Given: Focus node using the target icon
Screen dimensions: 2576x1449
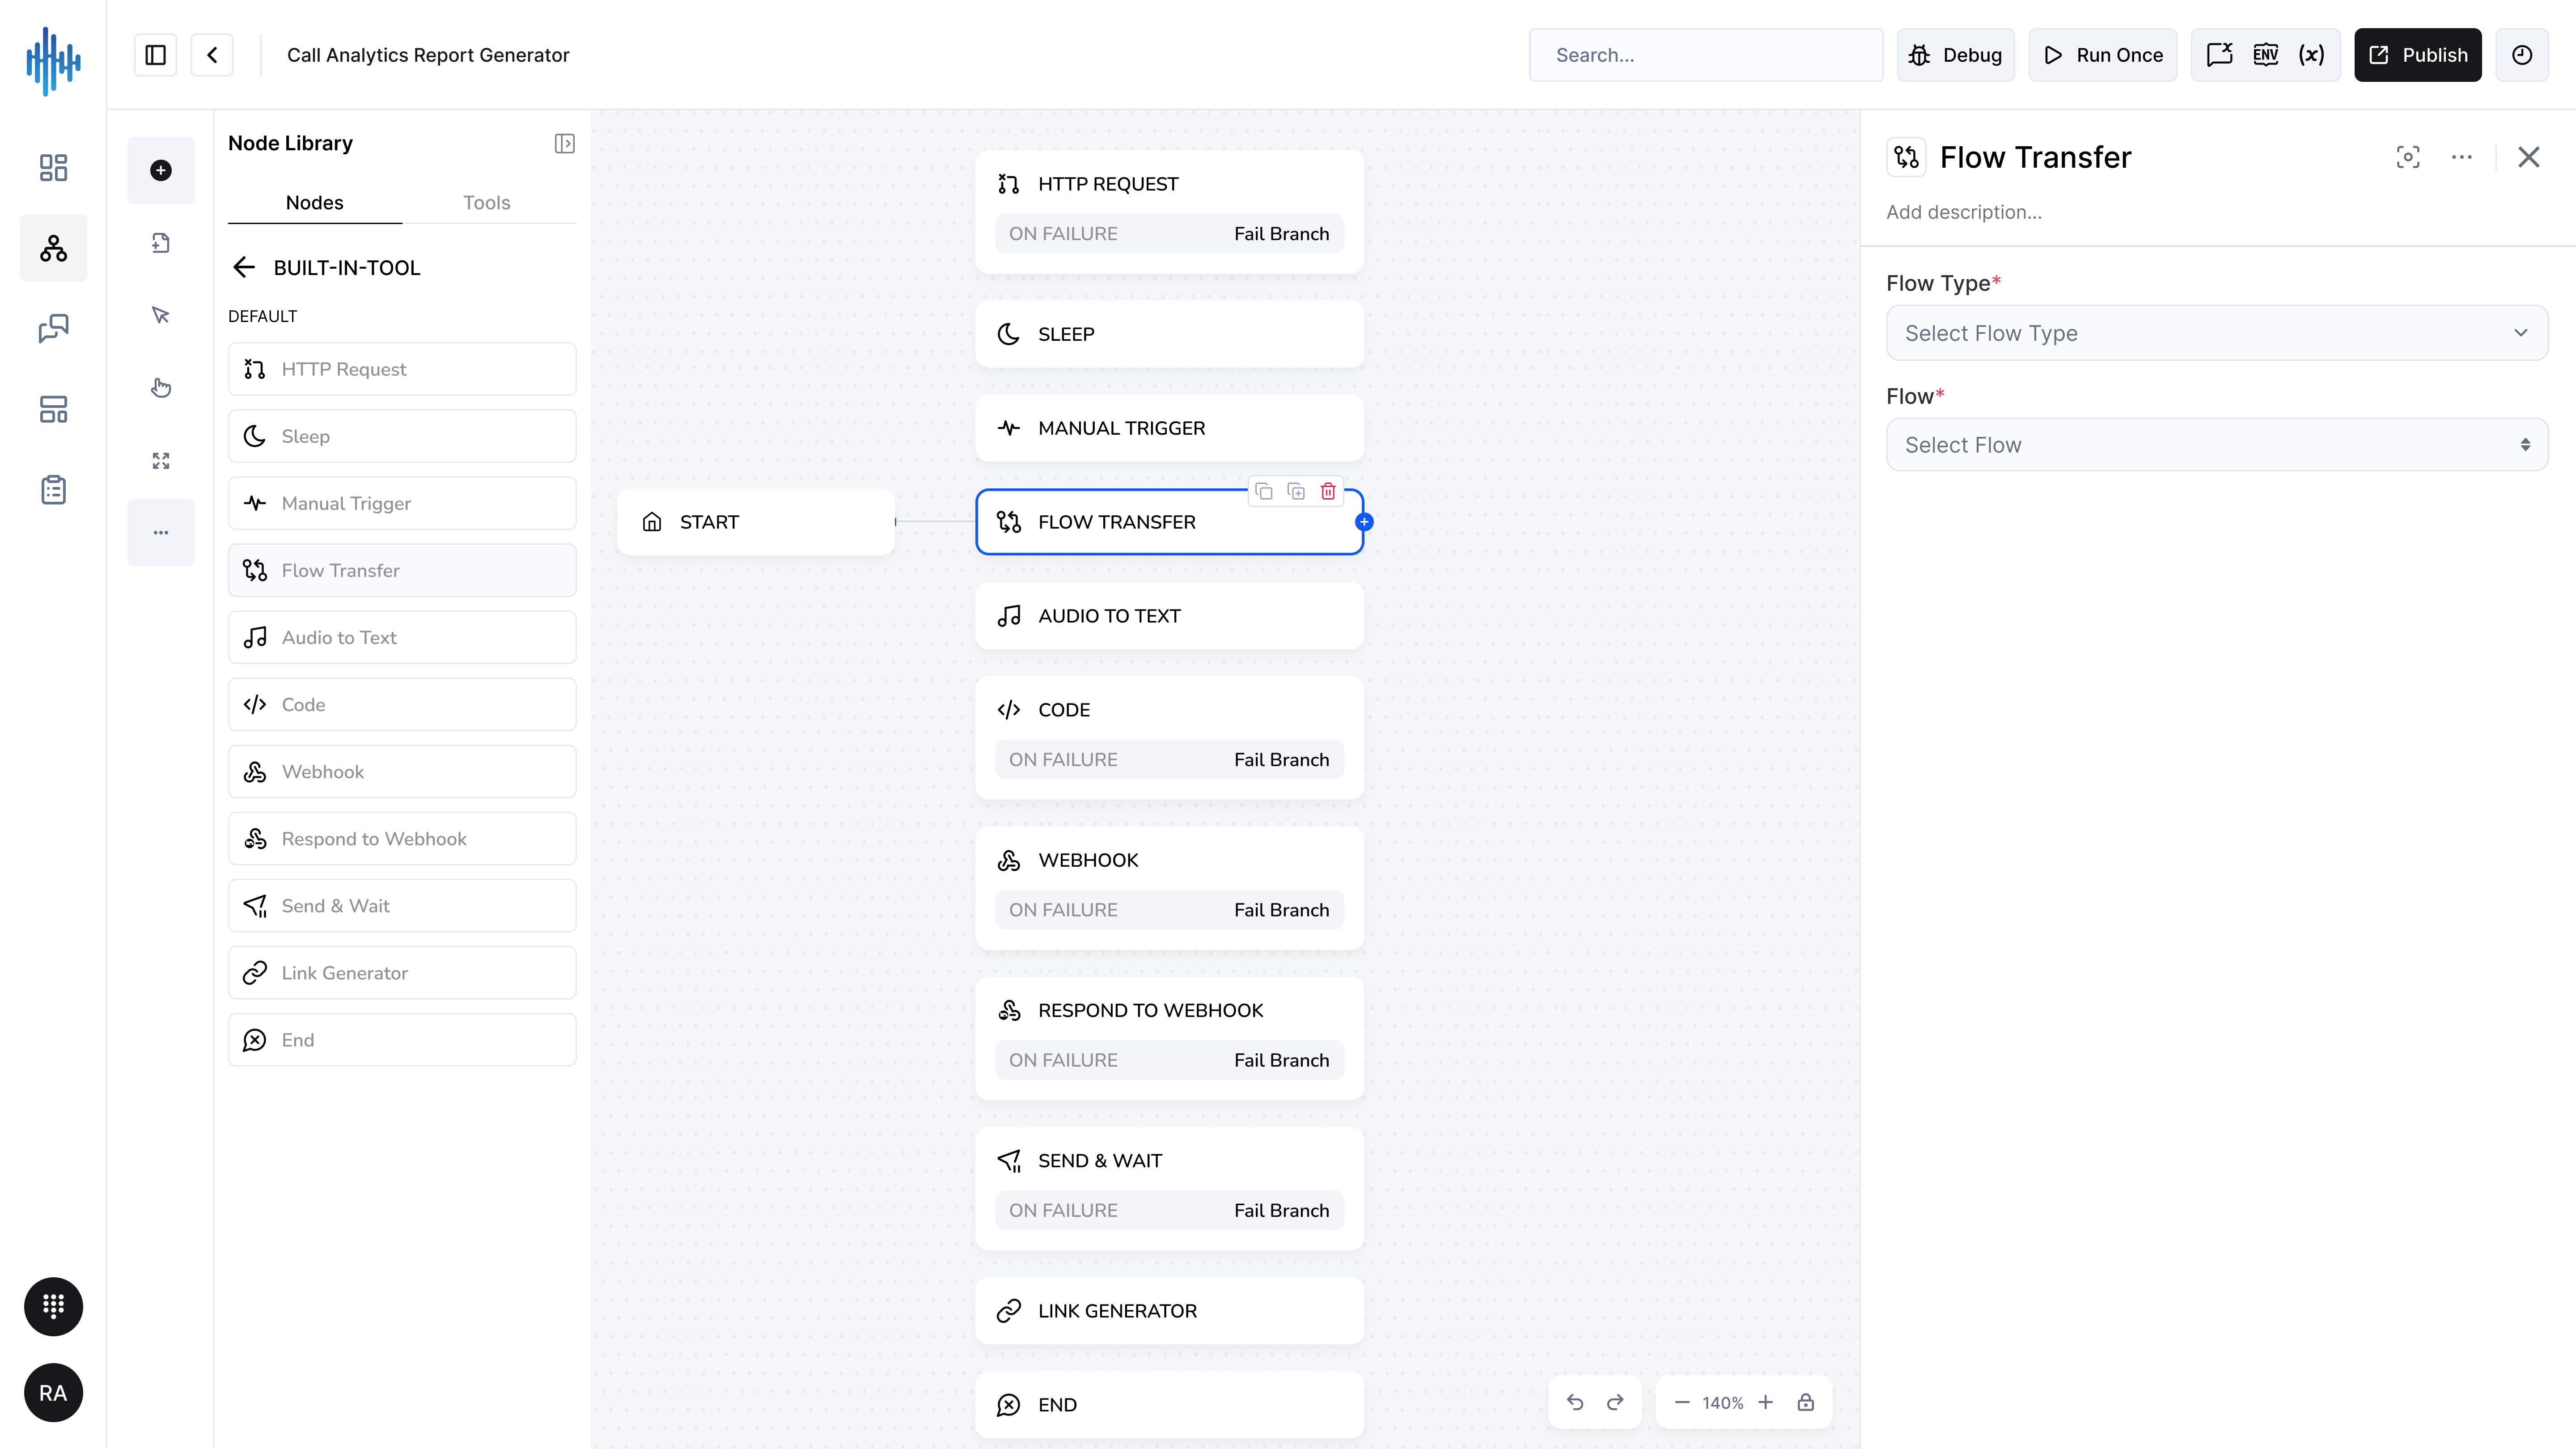Looking at the screenshot, I should (2408, 157).
